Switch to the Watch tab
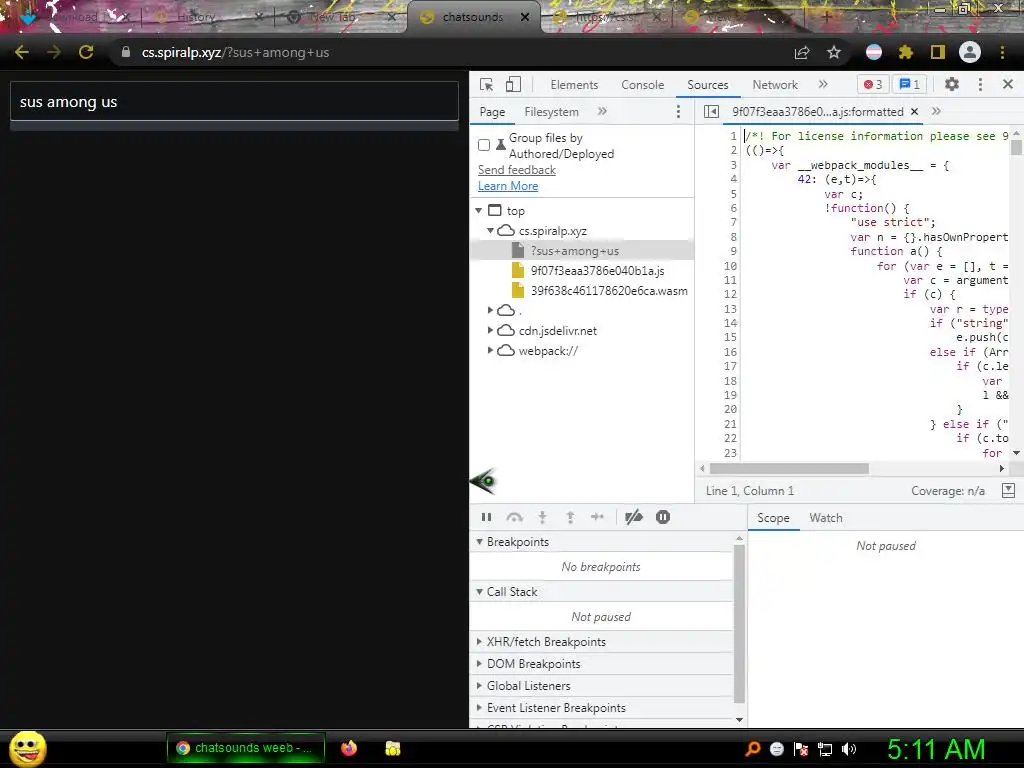Image resolution: width=1024 pixels, height=768 pixels. [x=825, y=518]
